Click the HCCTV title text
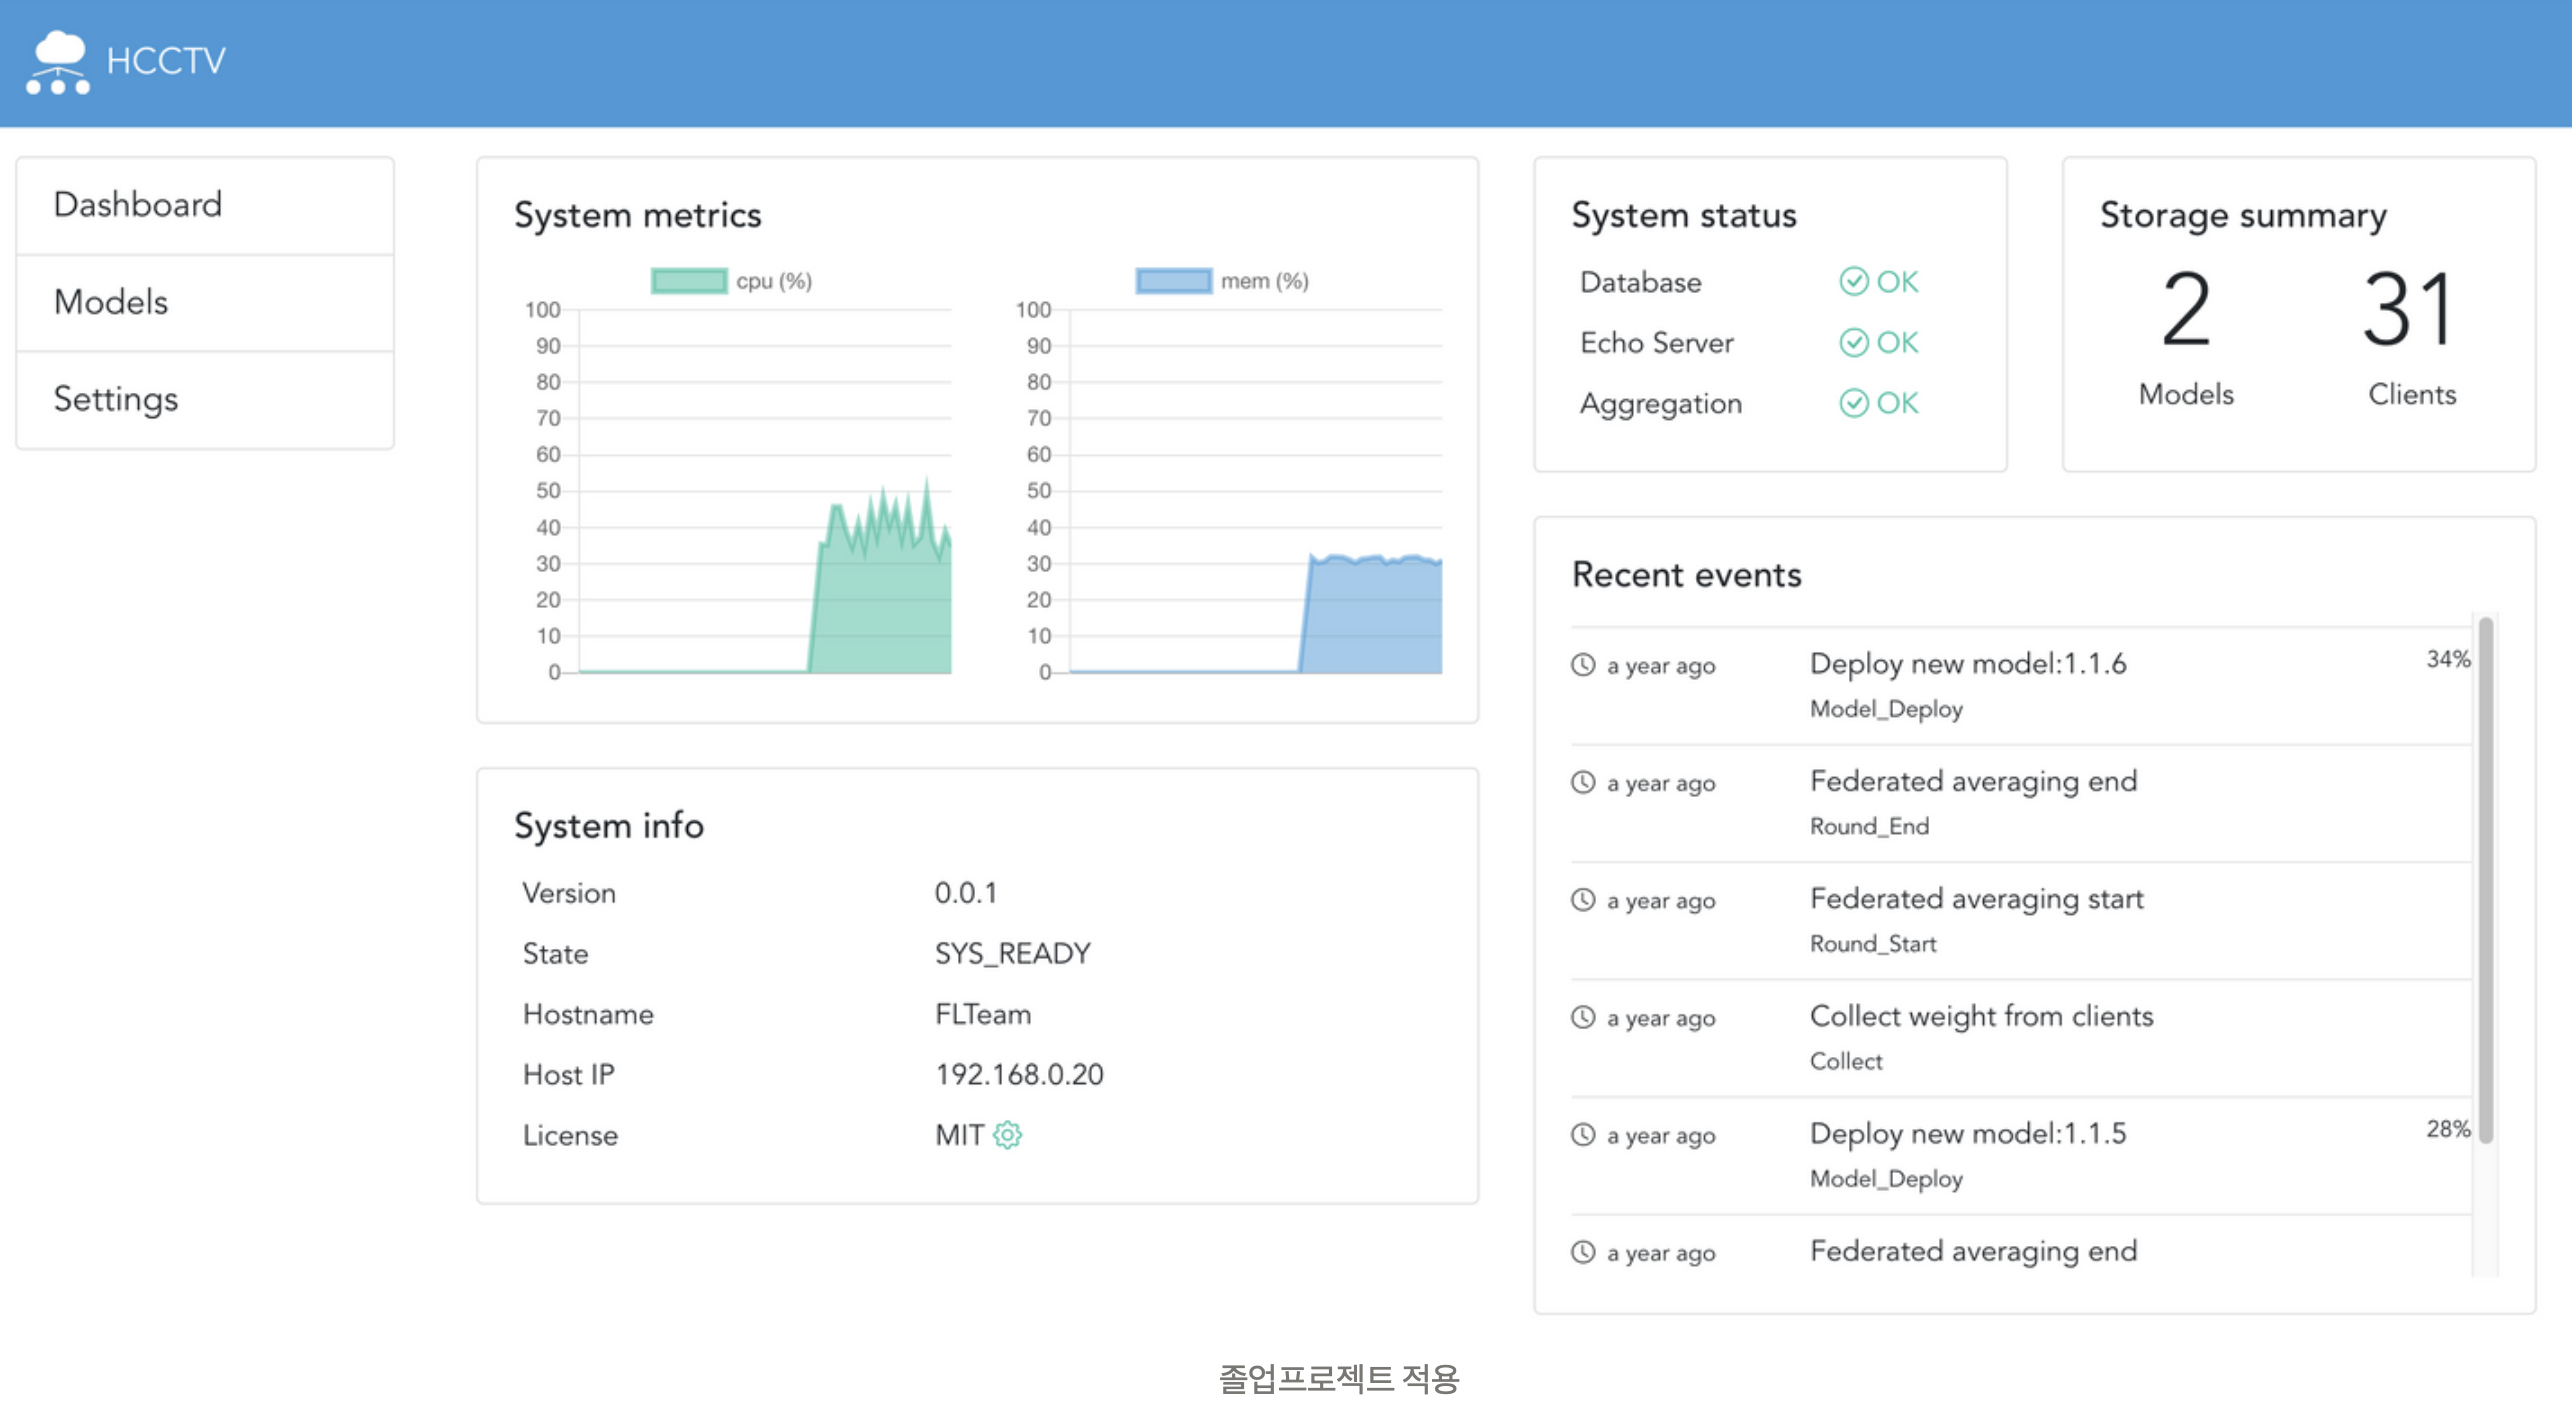 click(x=166, y=62)
